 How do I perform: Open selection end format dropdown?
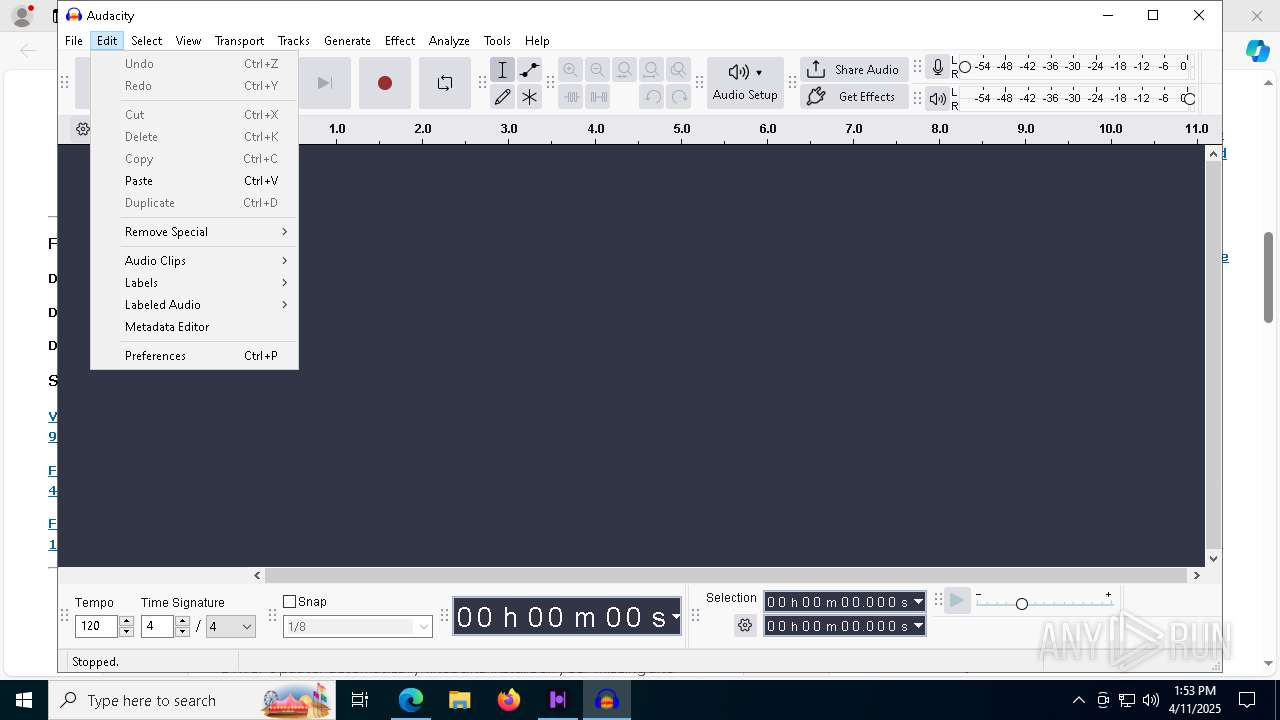pyautogui.click(x=918, y=626)
